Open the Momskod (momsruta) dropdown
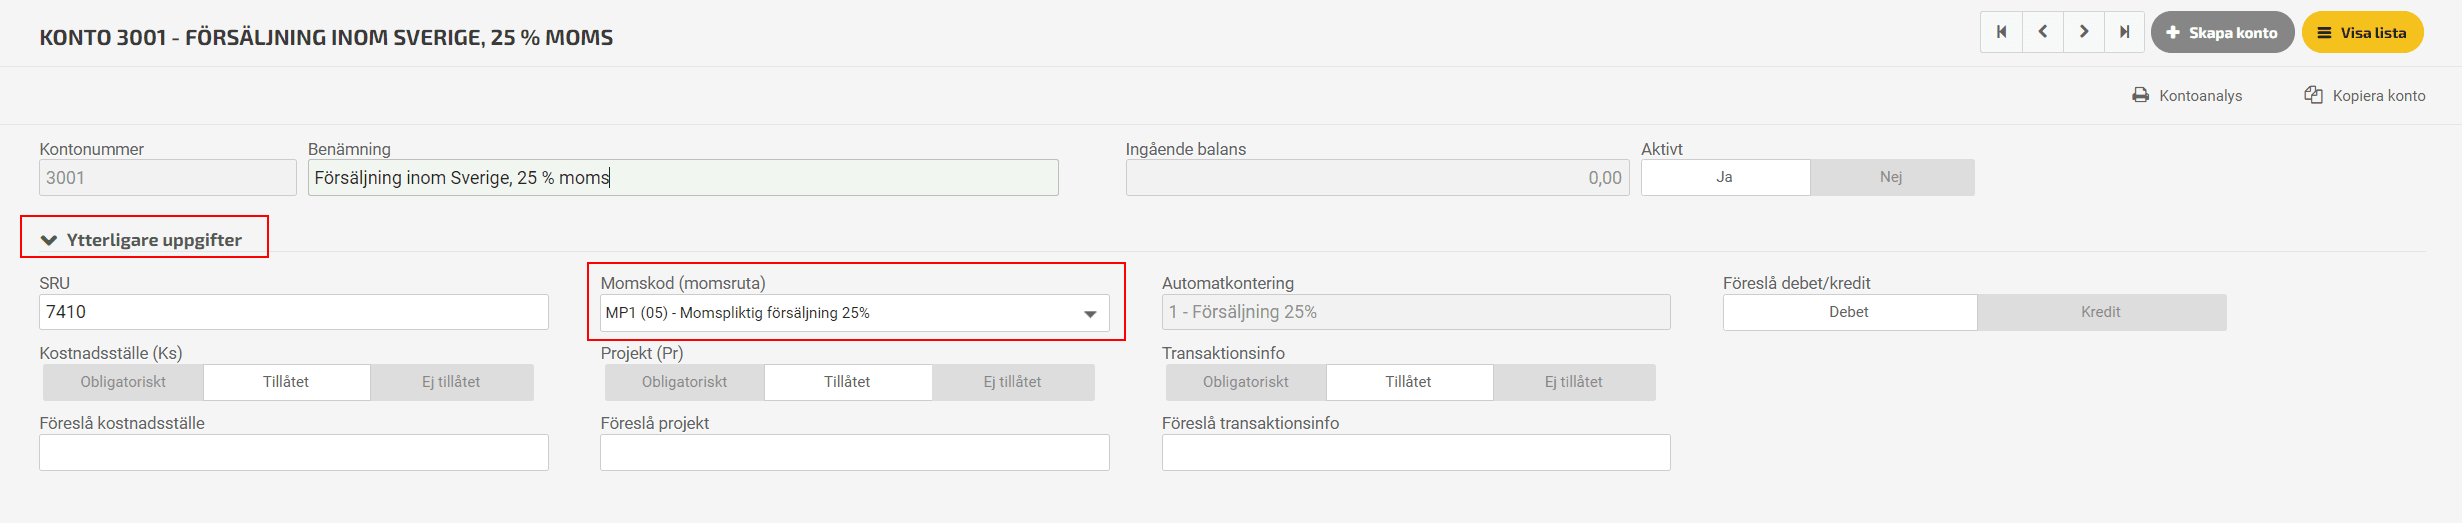 [855, 313]
